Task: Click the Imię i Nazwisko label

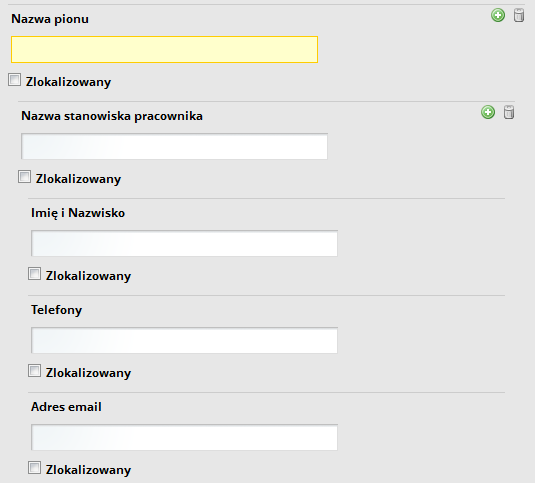Action: coord(78,213)
